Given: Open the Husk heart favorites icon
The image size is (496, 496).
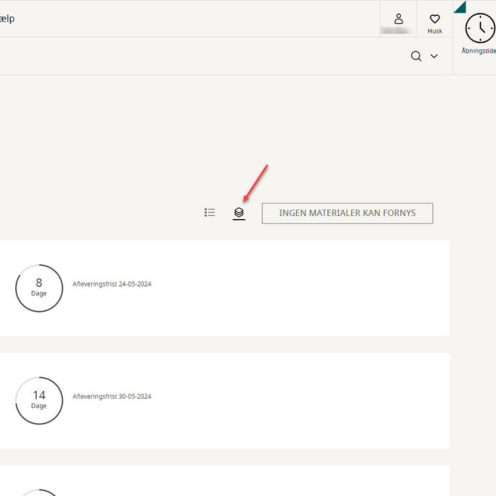Looking at the screenshot, I should click(435, 19).
